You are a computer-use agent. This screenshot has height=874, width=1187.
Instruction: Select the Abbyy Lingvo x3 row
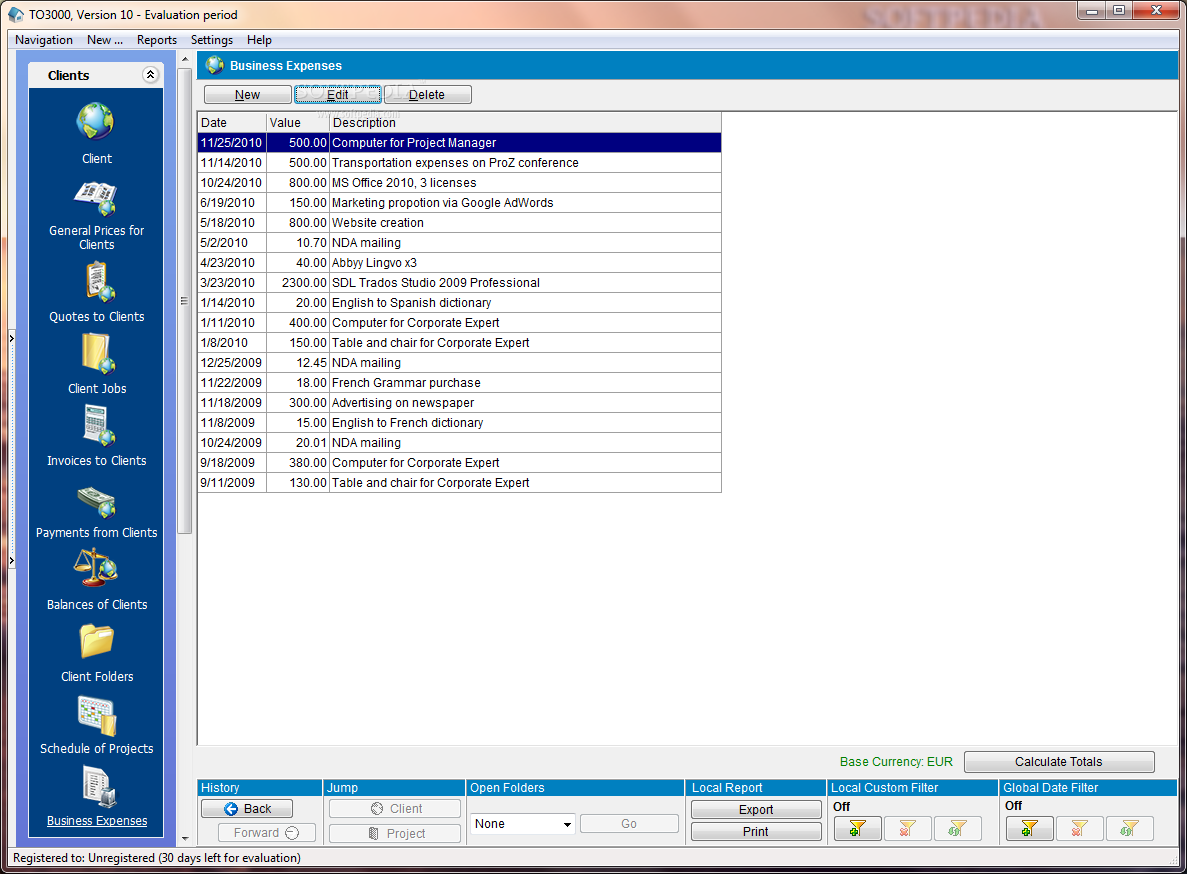(460, 263)
